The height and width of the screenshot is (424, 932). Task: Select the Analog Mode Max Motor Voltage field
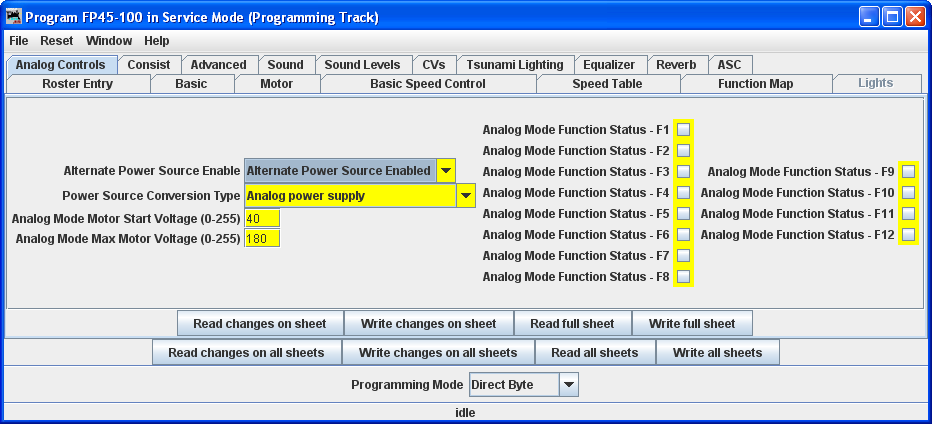pos(262,238)
